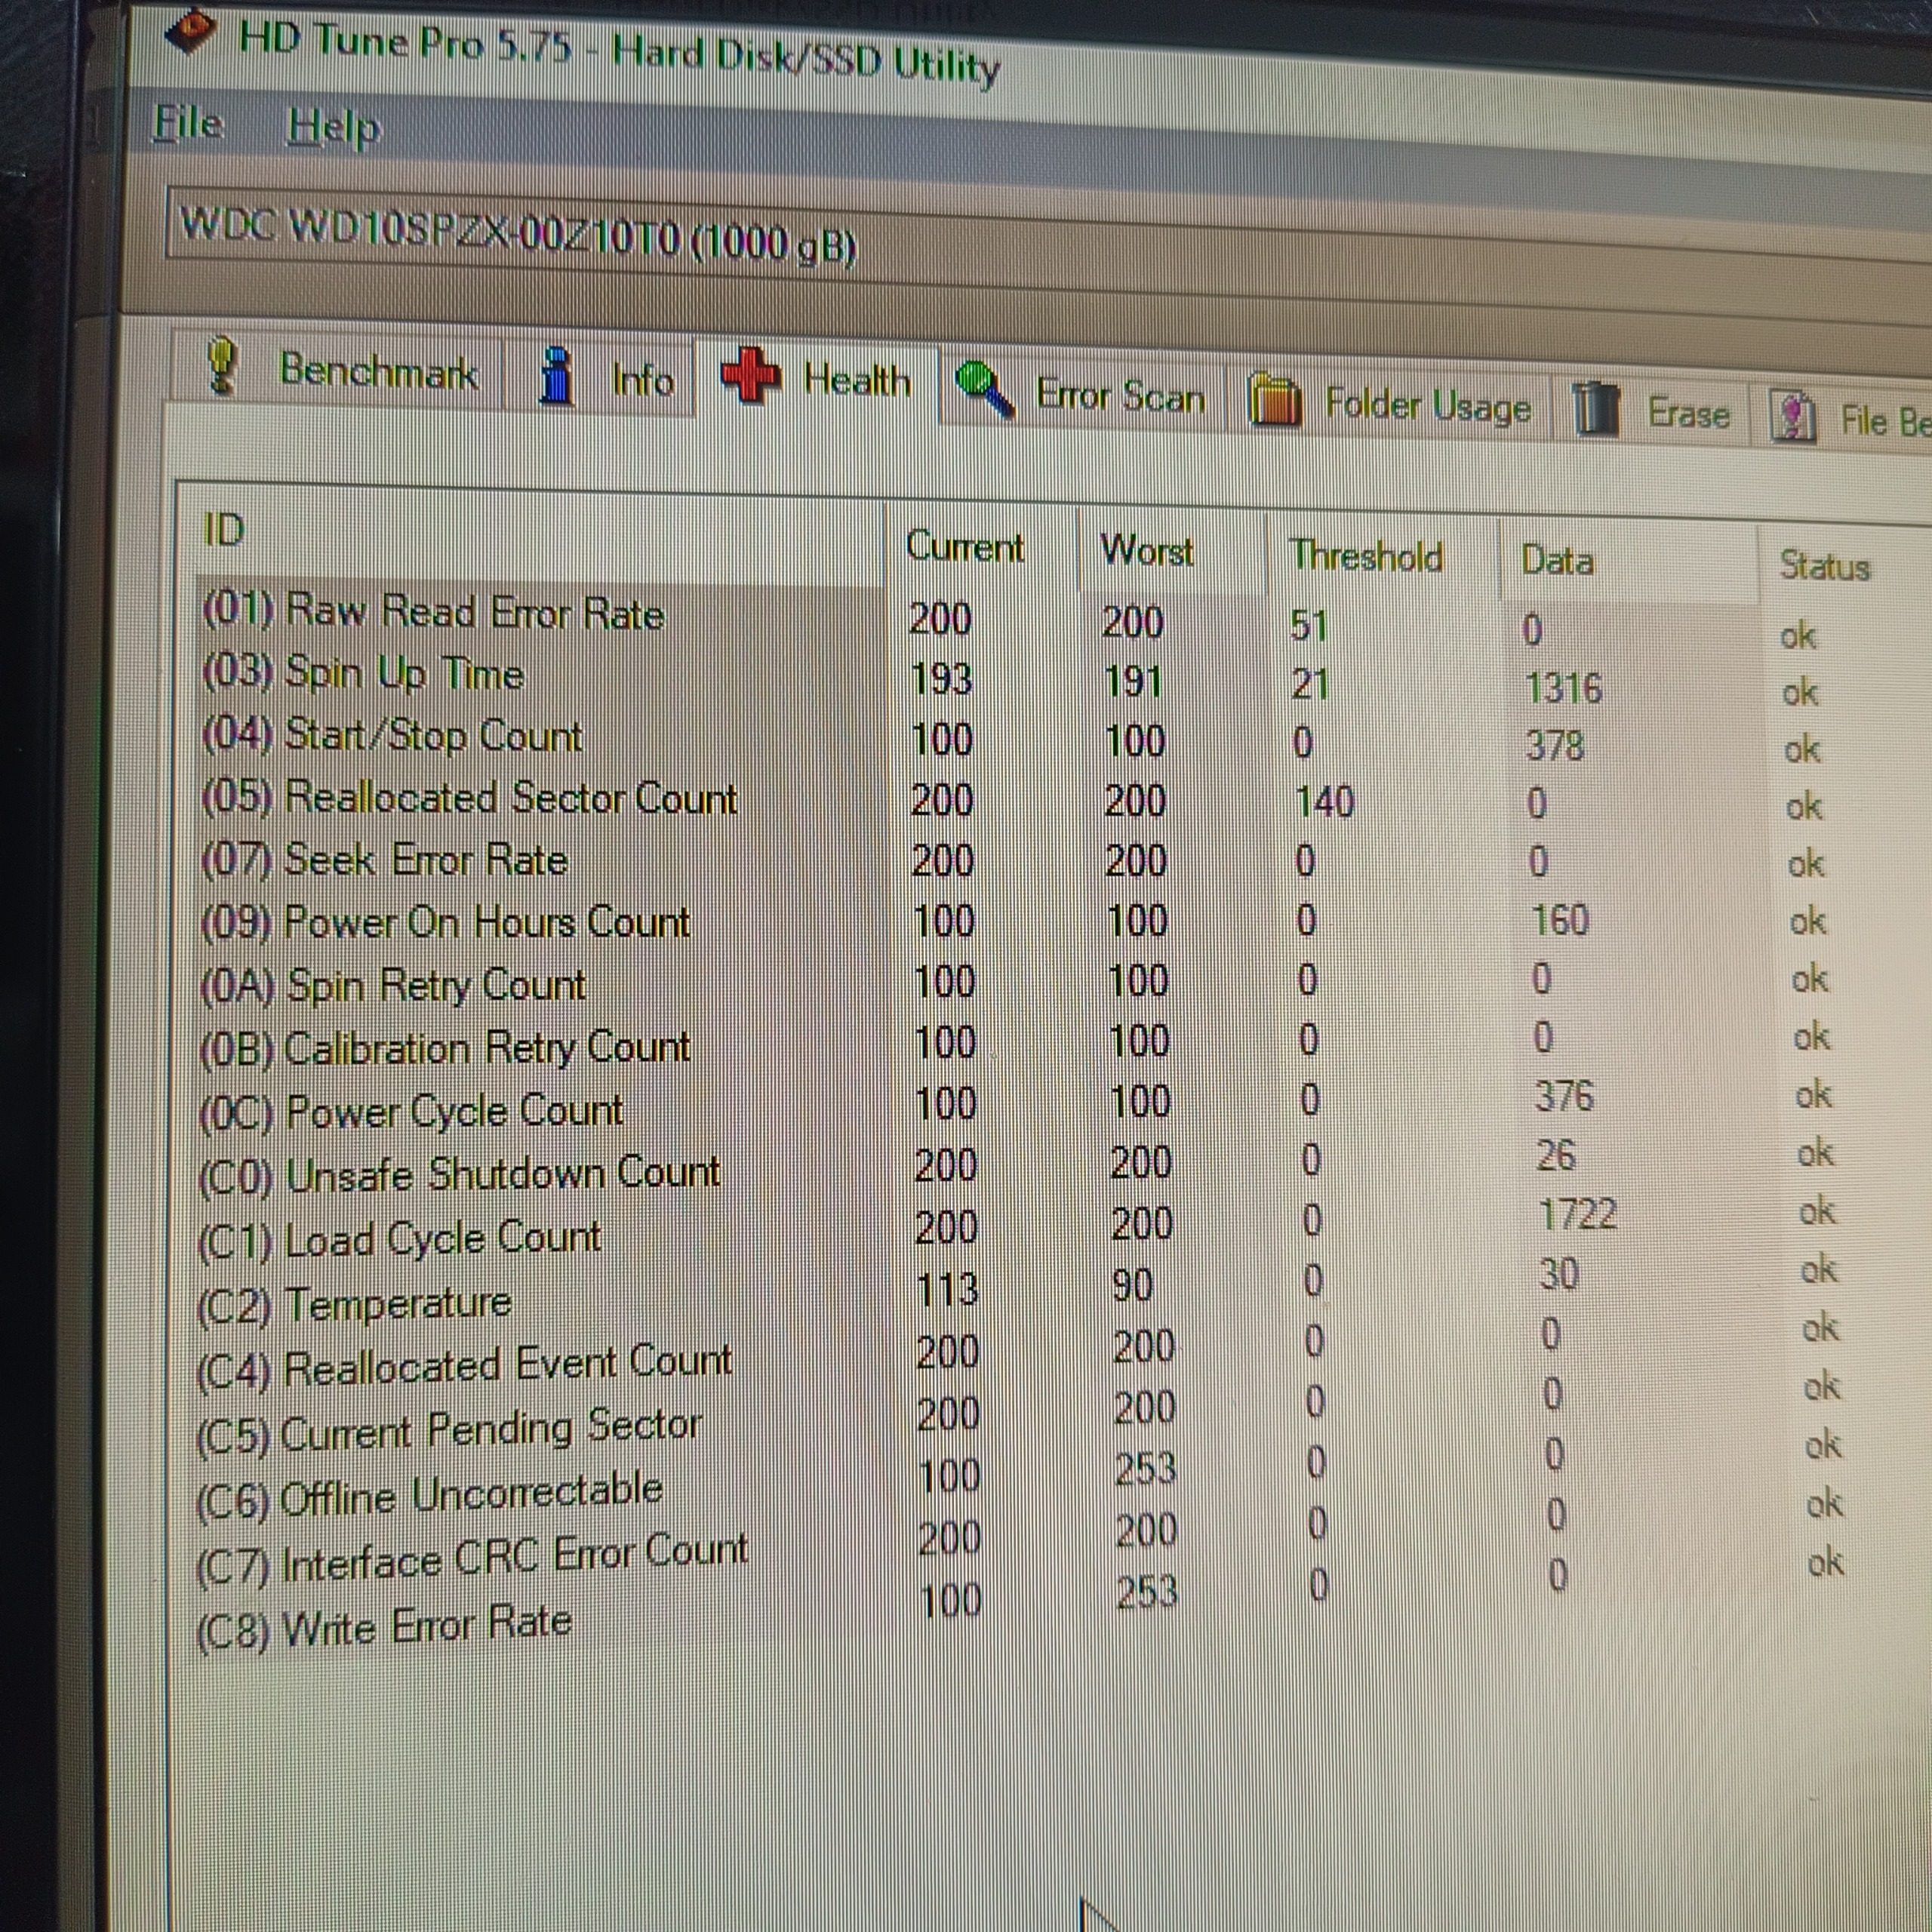
Task: Select the (09) Power On Hours Count row
Action: [x=1014, y=921]
